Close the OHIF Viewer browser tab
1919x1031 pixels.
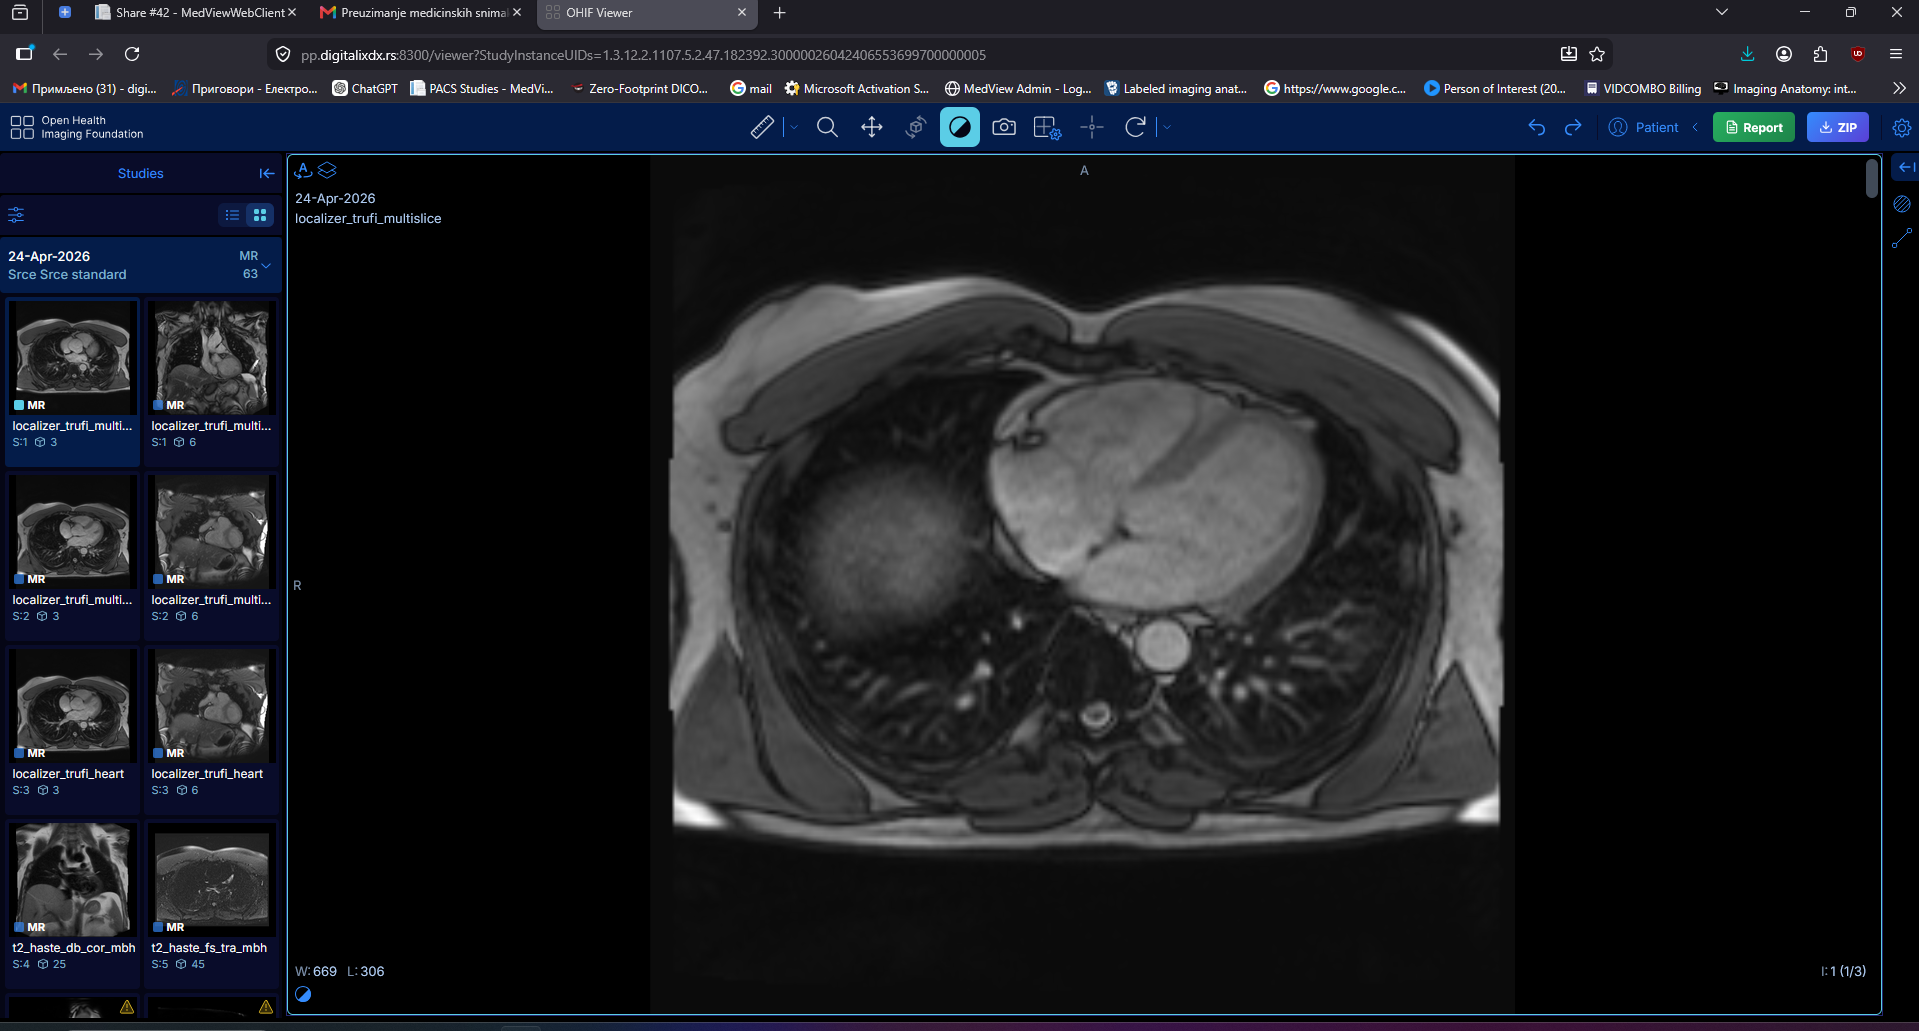pos(742,13)
